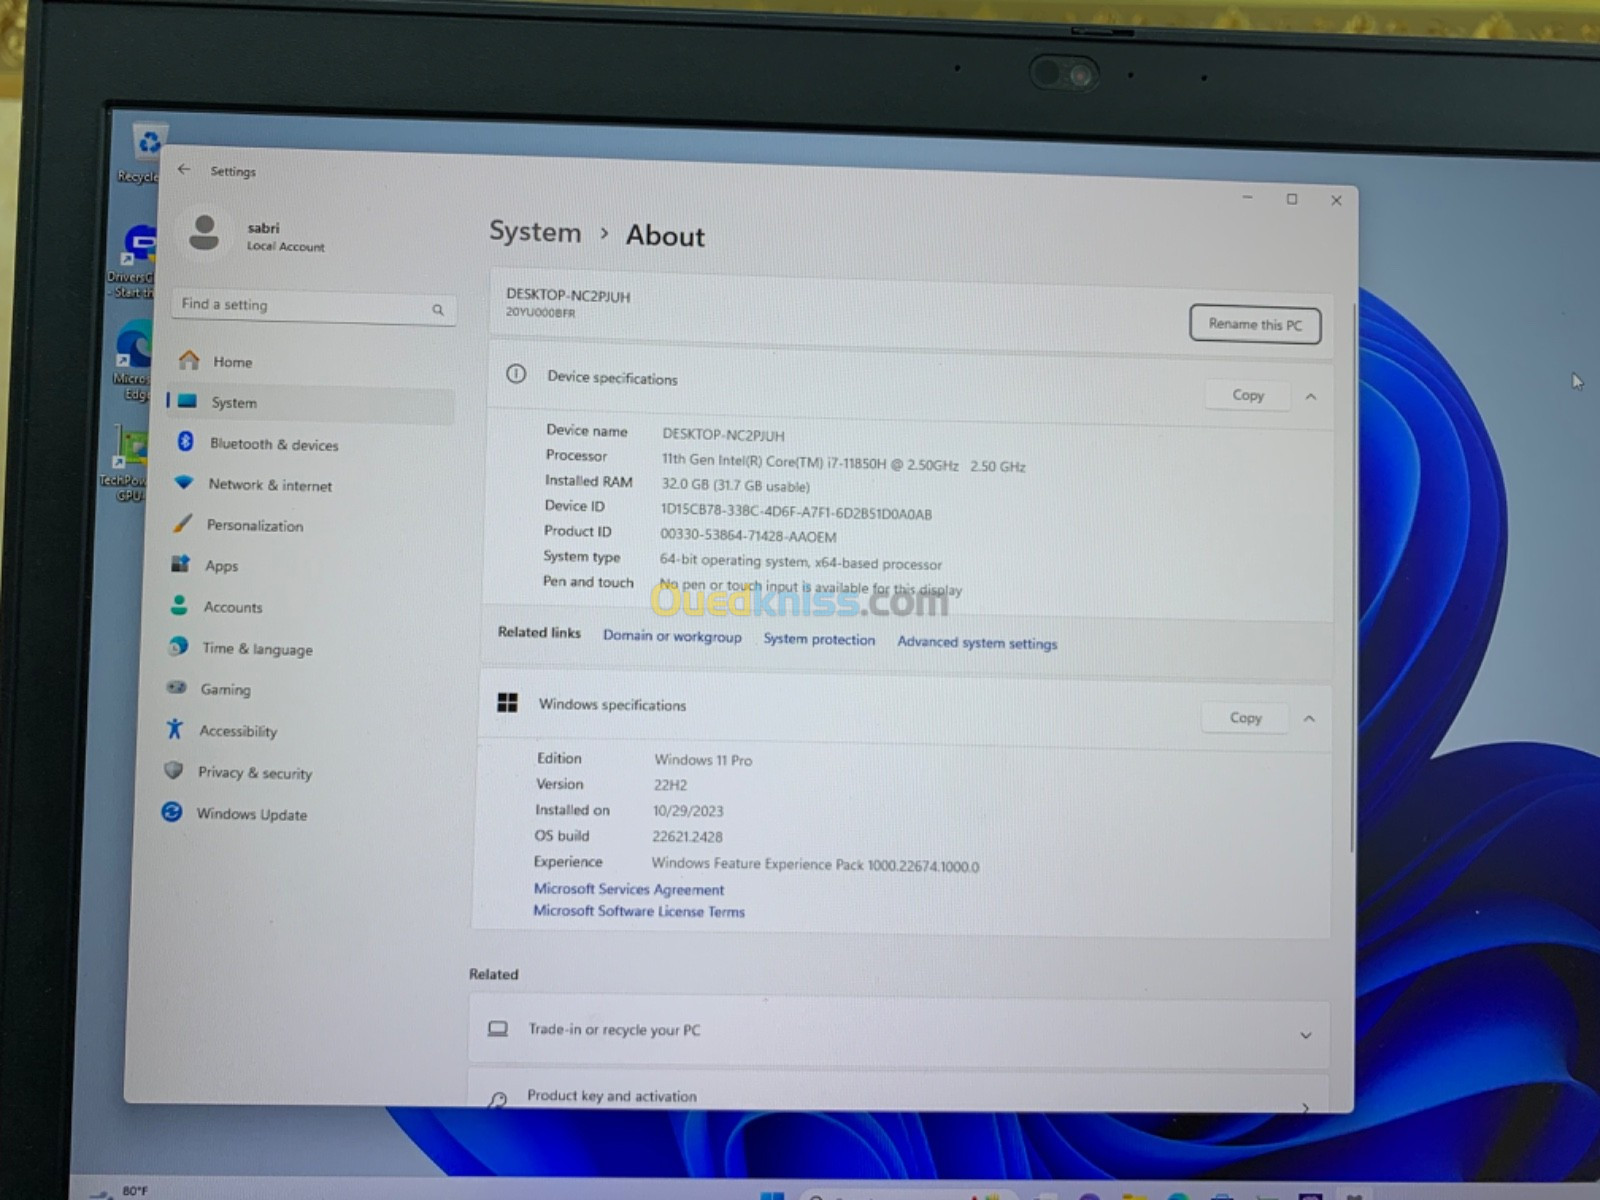The height and width of the screenshot is (1200, 1600).
Task: Copy the Device specifications
Action: (1248, 395)
